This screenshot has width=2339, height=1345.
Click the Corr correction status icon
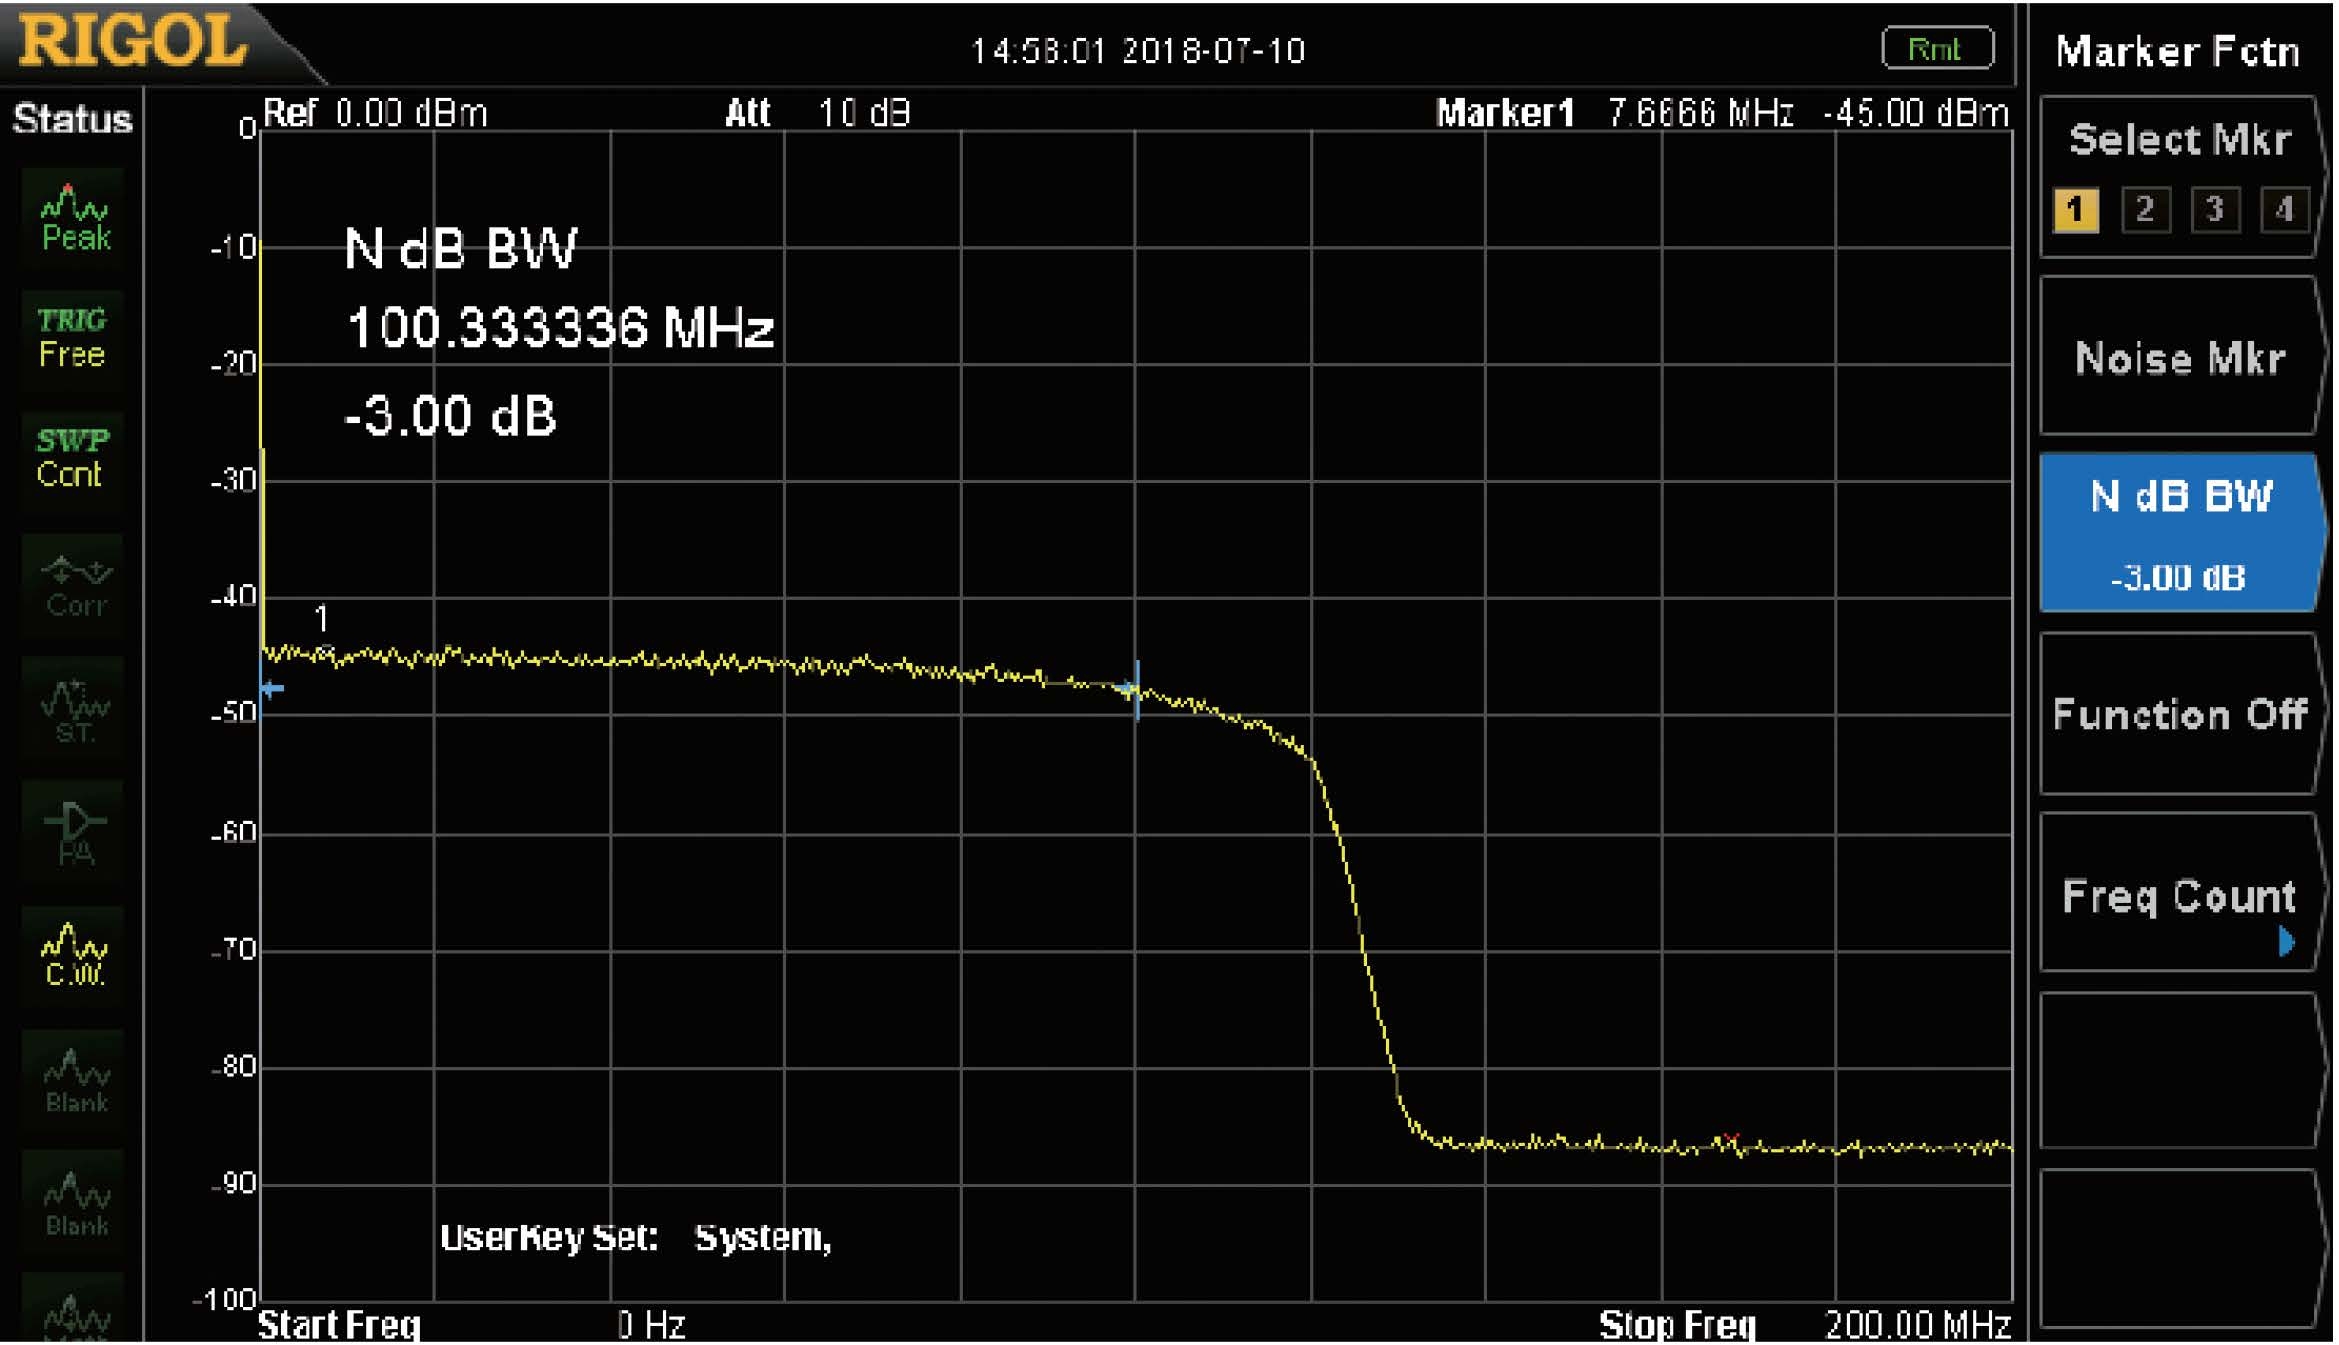point(73,585)
